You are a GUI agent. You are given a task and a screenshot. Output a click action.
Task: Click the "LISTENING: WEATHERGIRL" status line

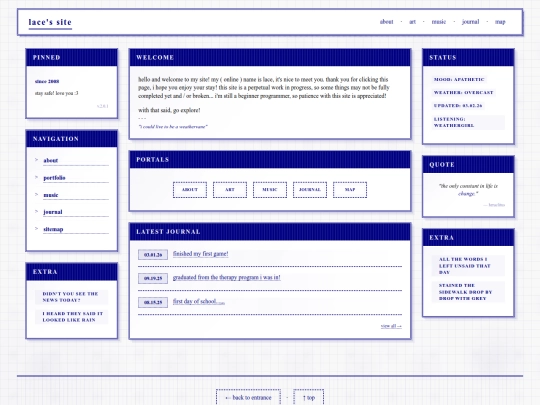click(x=468, y=122)
